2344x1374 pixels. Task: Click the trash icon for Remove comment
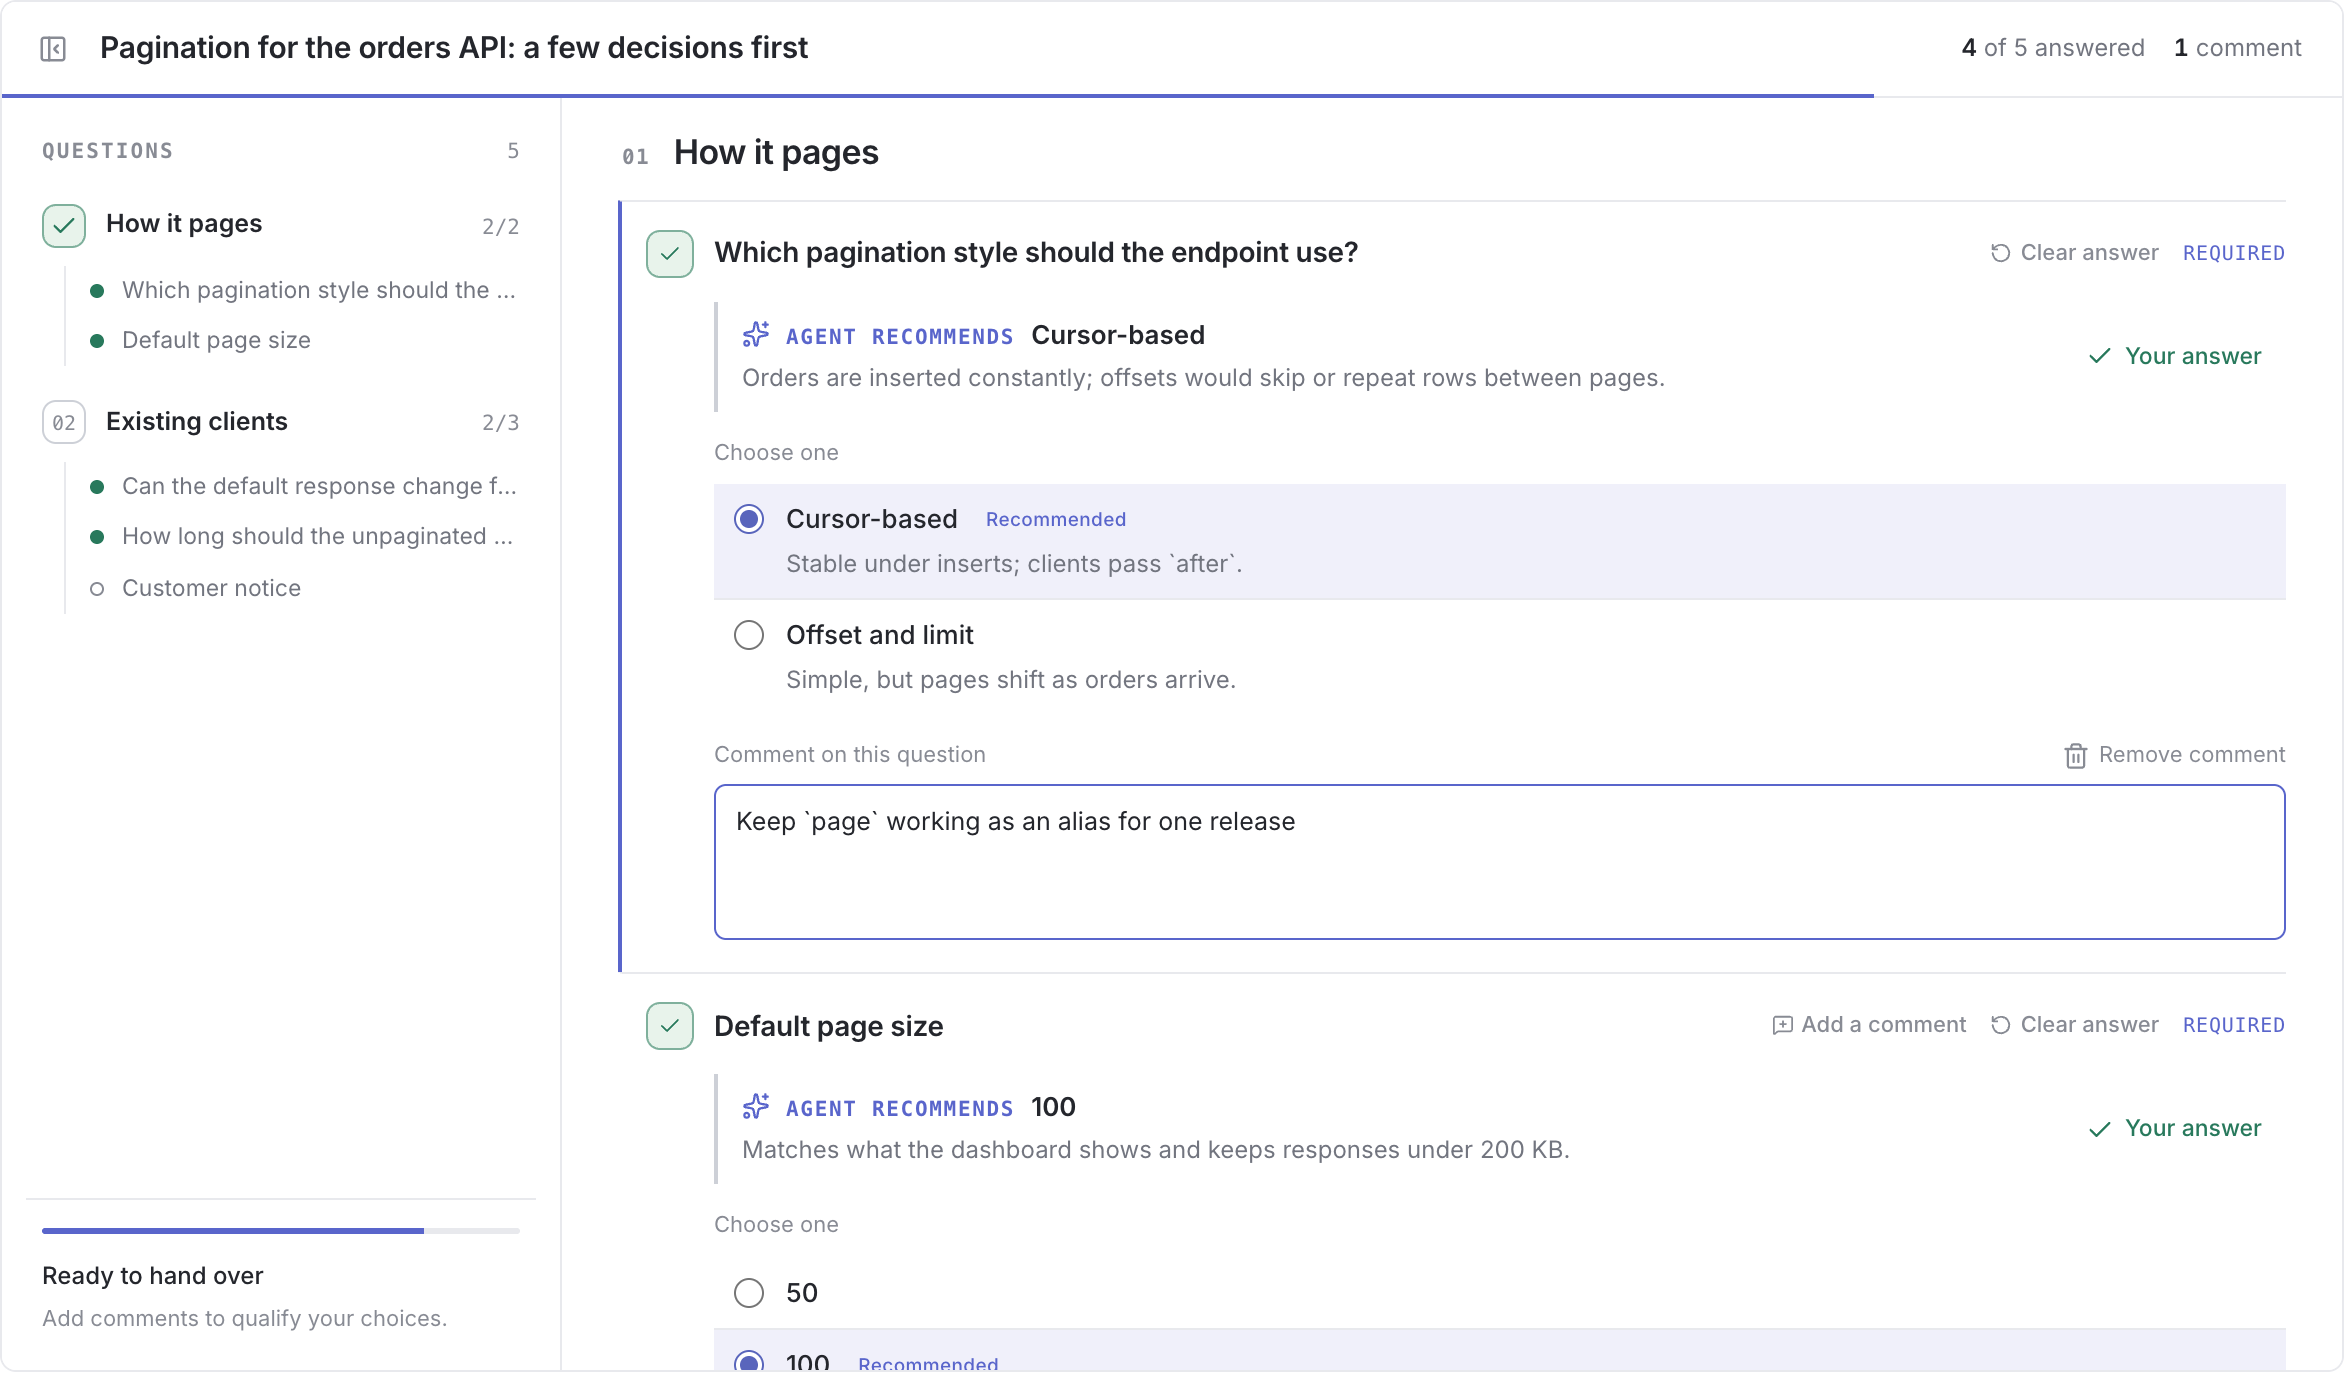(2076, 756)
